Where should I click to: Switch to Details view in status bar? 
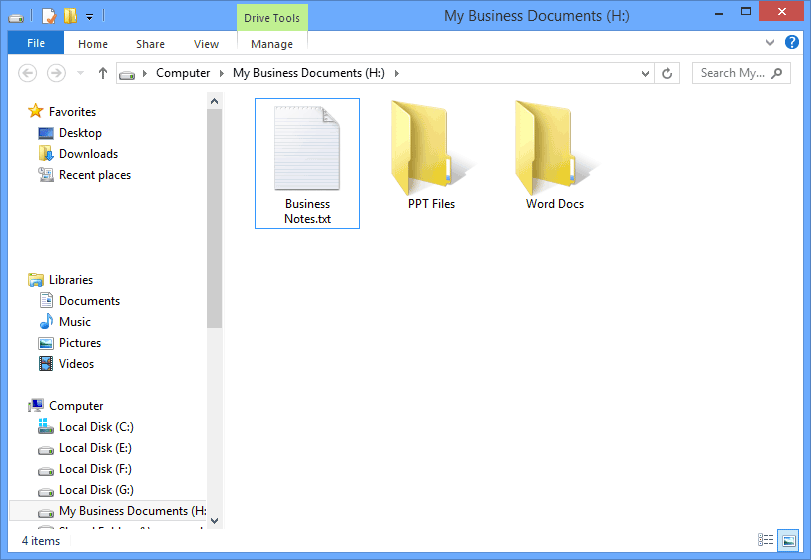765,540
